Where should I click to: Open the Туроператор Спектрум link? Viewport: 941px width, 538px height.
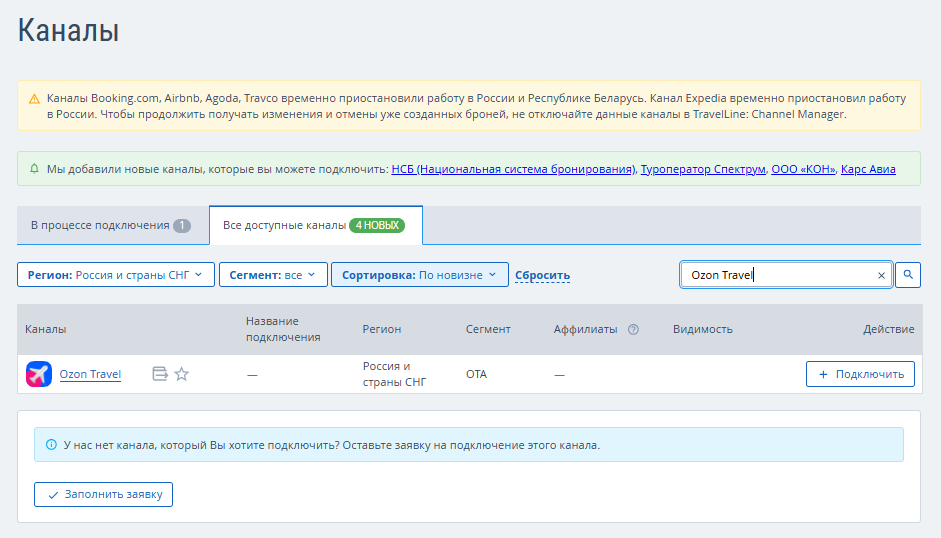(x=703, y=169)
